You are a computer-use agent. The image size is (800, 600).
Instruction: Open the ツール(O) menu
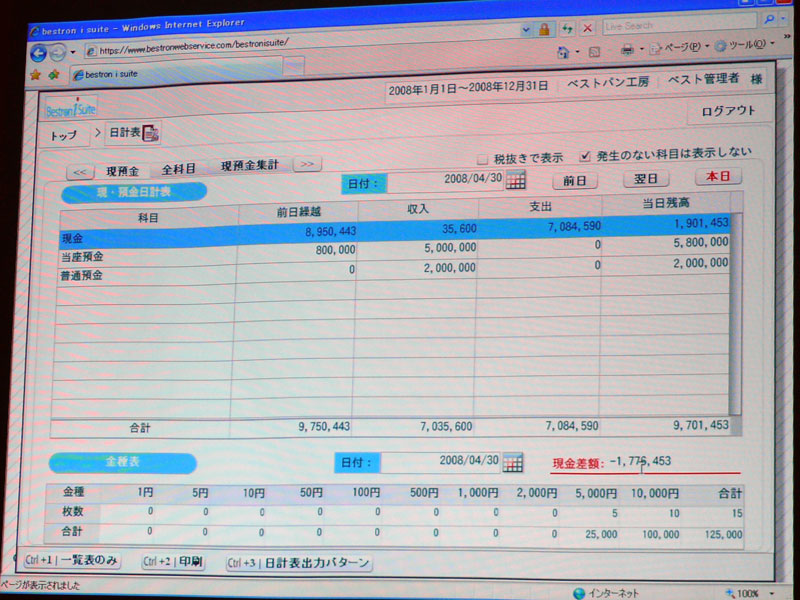click(x=744, y=45)
